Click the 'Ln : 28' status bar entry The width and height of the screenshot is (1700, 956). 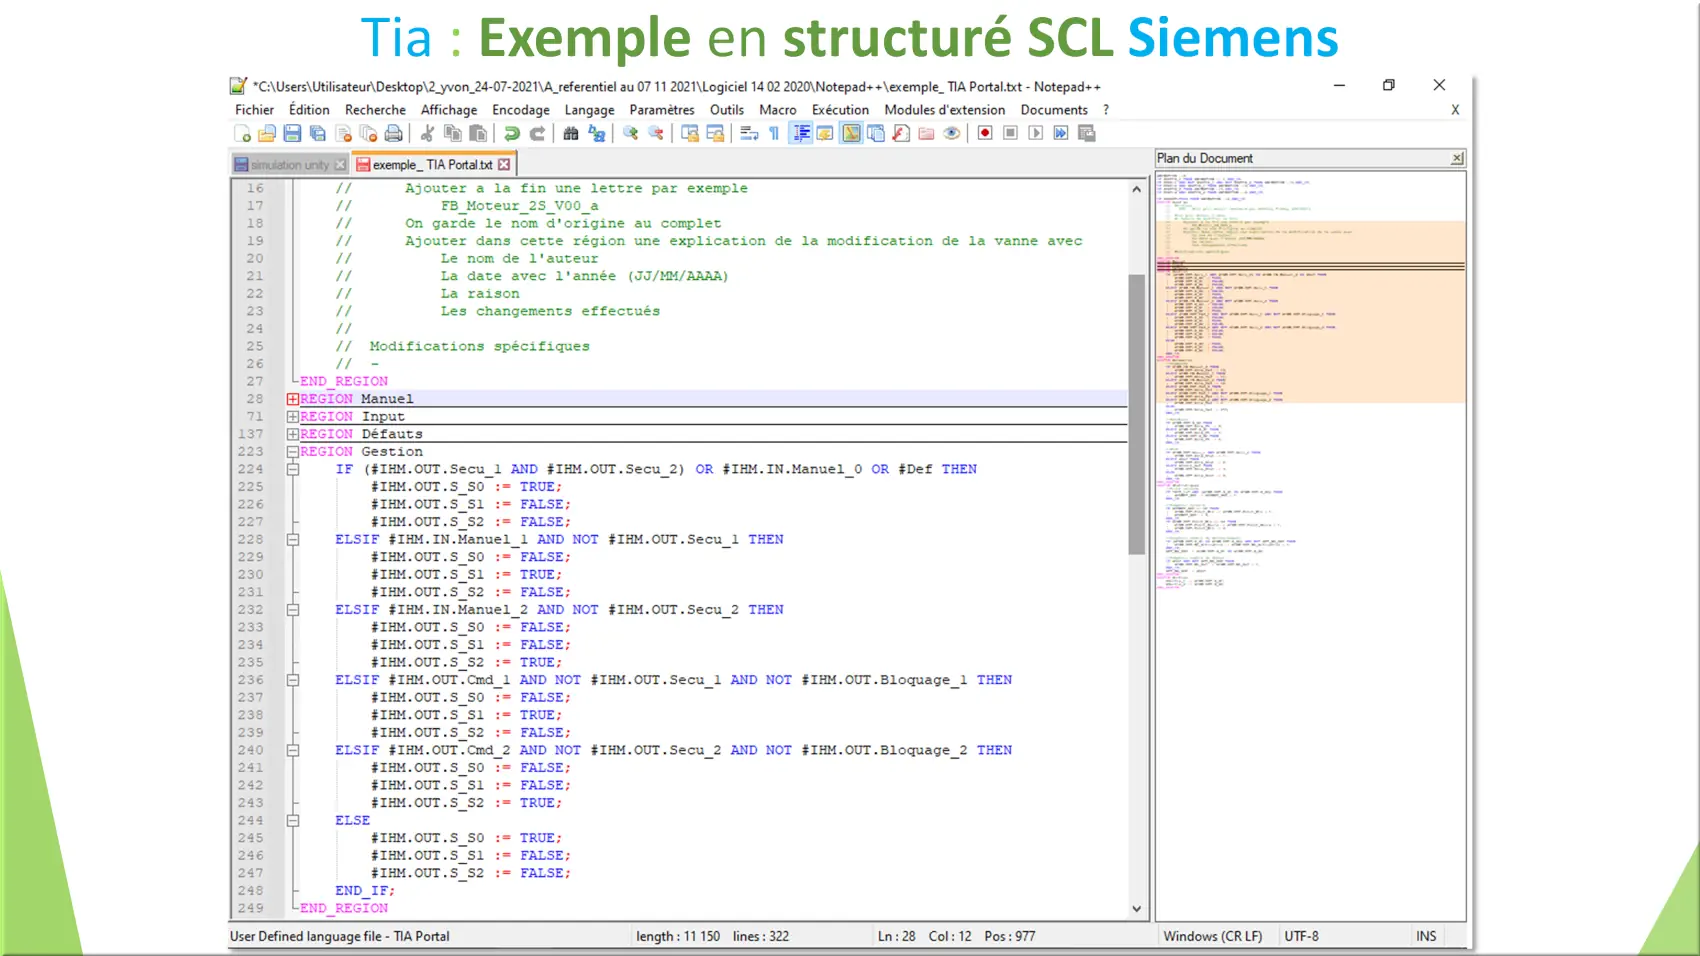pyautogui.click(x=896, y=937)
